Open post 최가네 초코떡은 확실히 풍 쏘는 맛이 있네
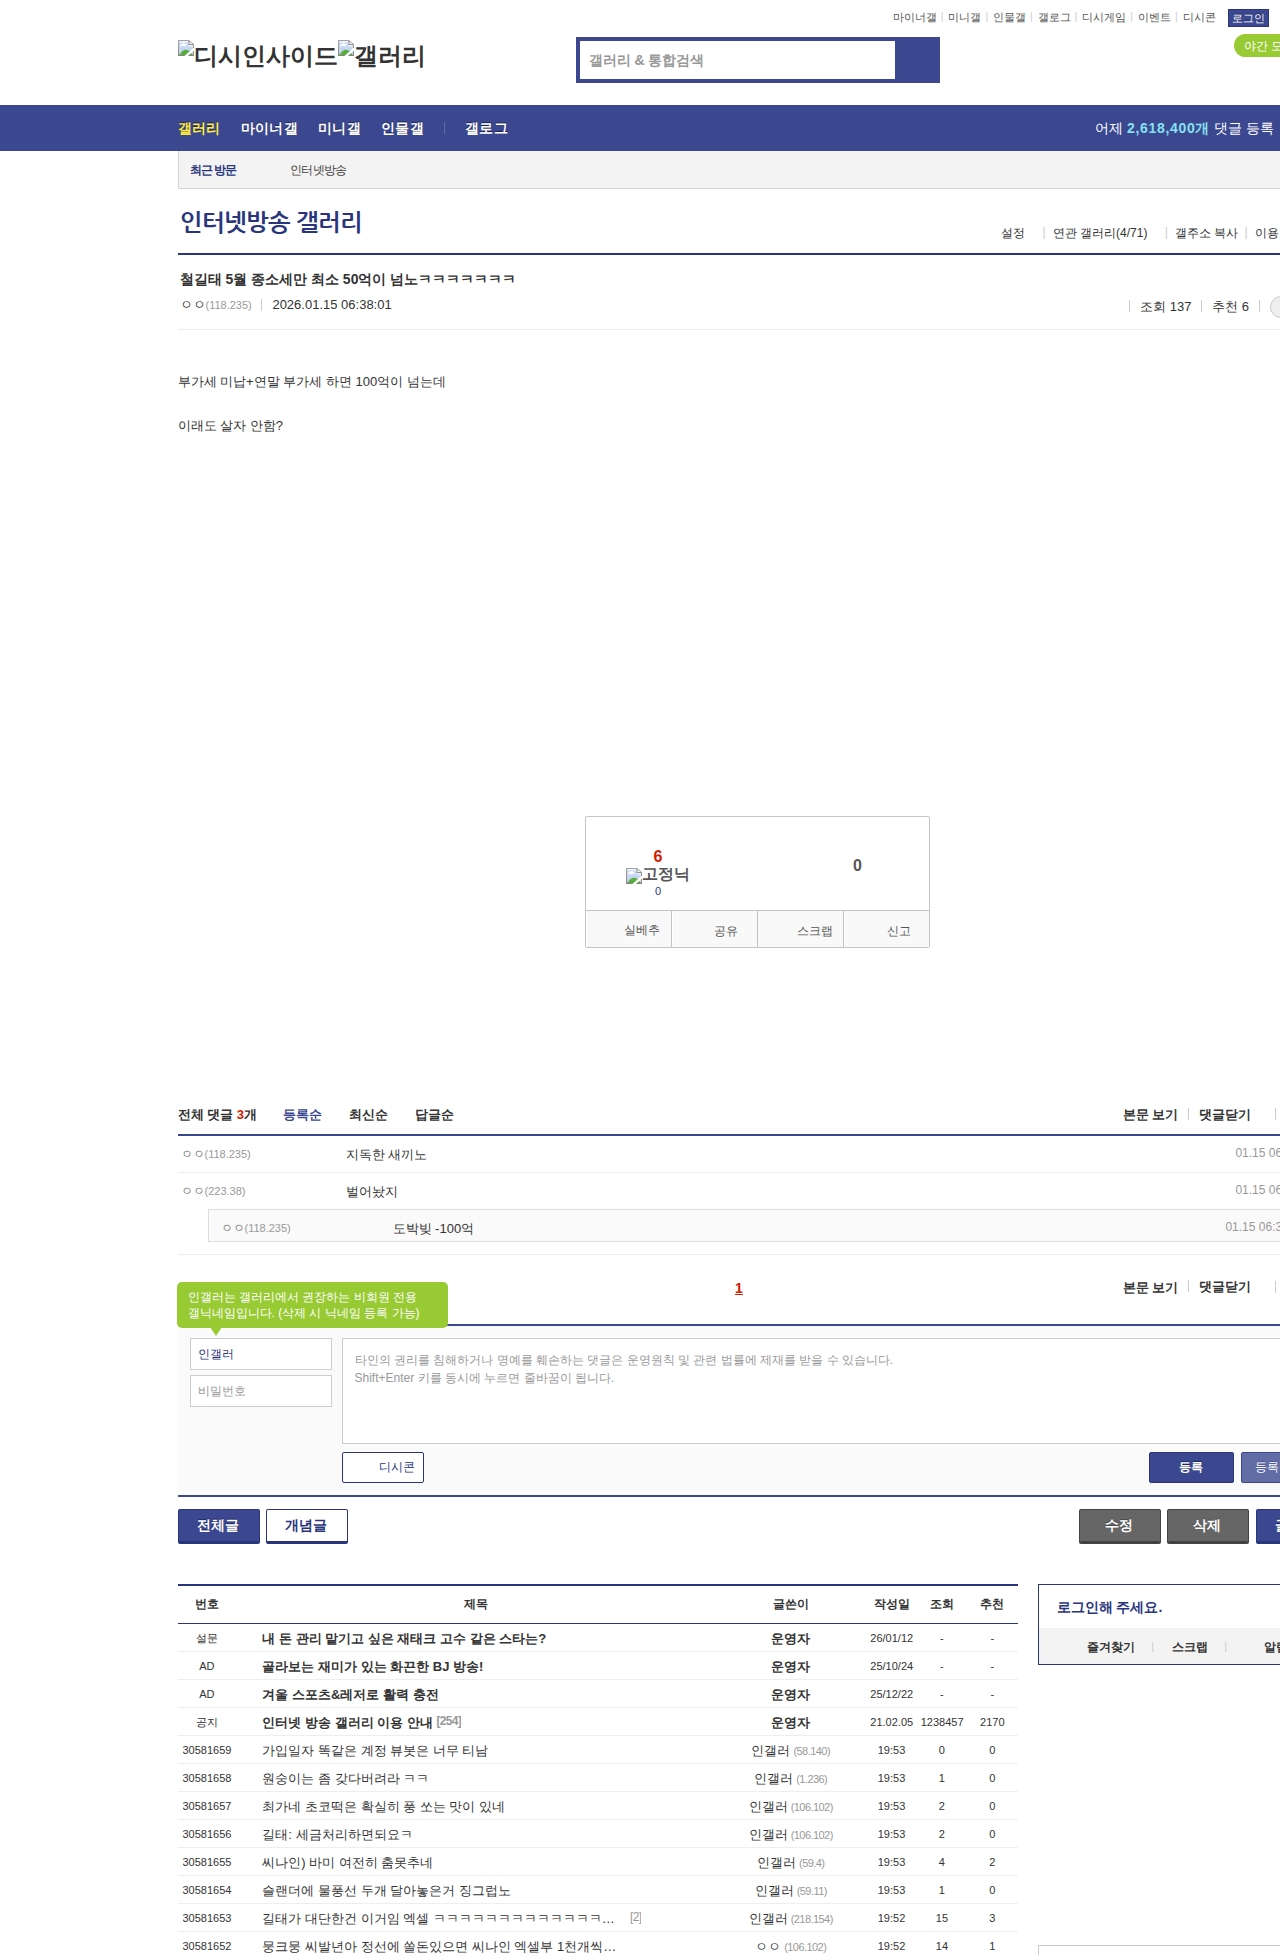The height and width of the screenshot is (1955, 1280). tap(383, 1807)
